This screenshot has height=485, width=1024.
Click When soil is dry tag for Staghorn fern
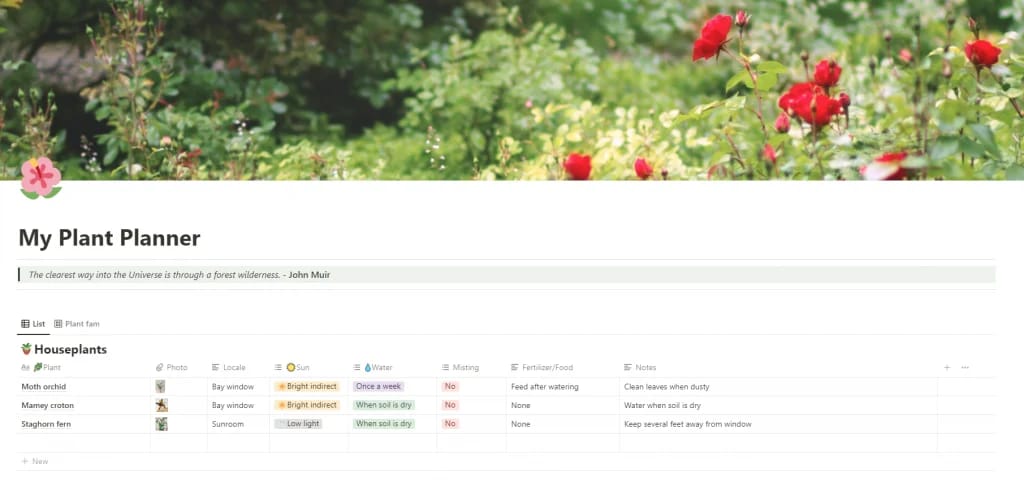(384, 424)
